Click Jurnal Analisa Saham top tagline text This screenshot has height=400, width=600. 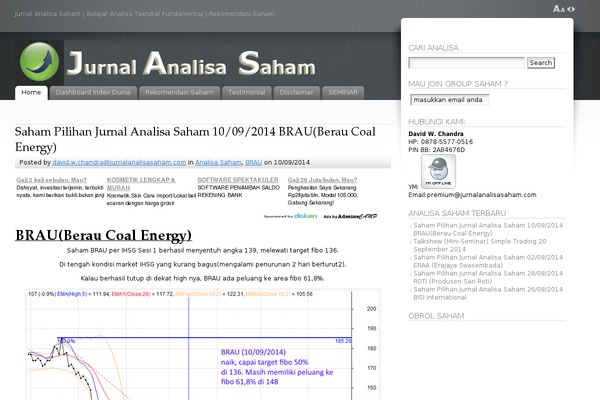144,14
